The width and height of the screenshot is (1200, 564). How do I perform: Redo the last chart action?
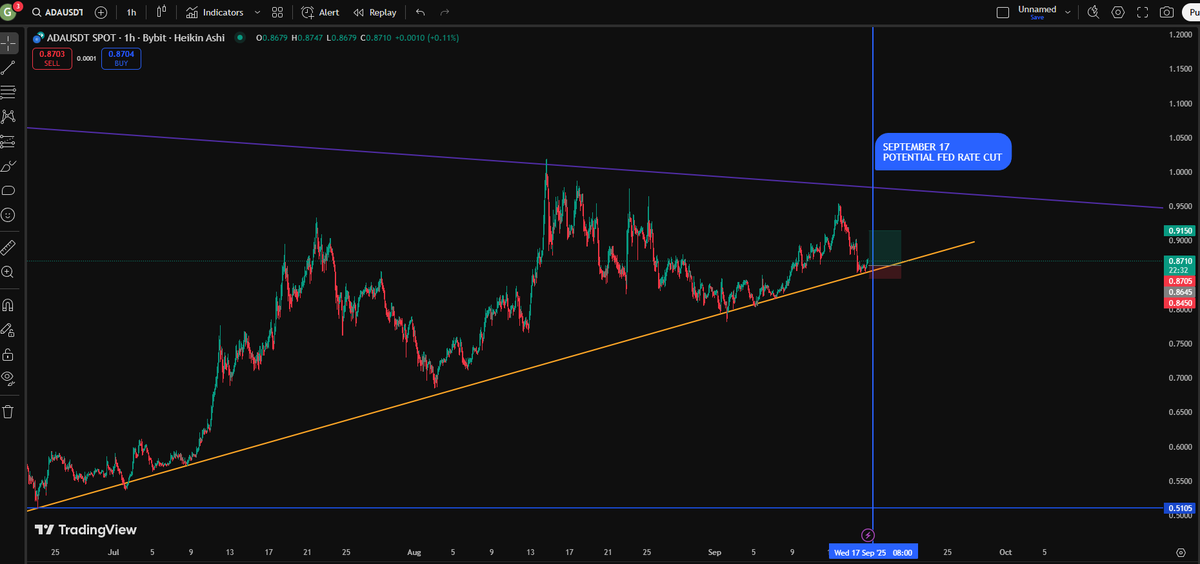pos(444,12)
